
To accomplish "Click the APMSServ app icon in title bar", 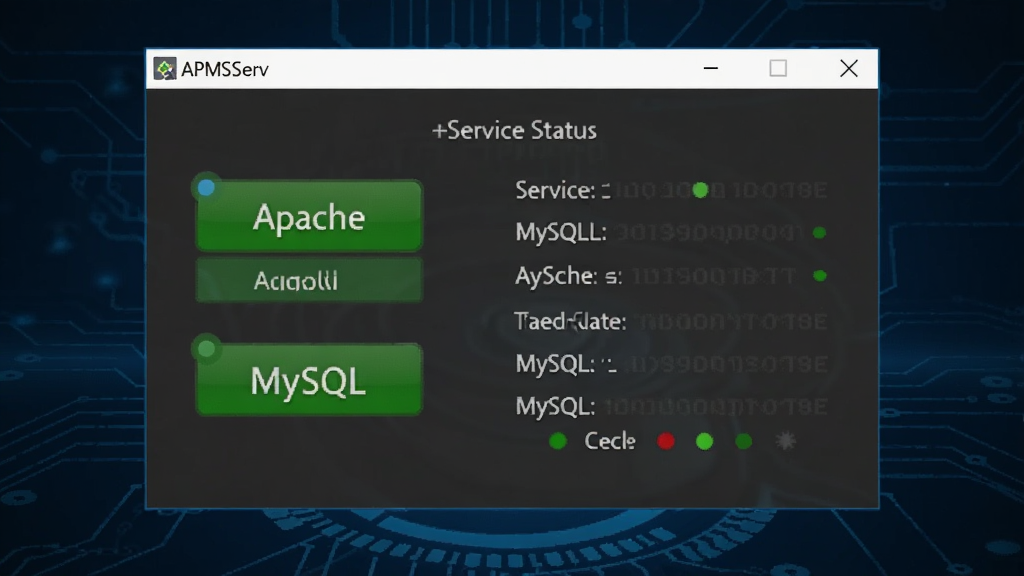I will click(165, 69).
